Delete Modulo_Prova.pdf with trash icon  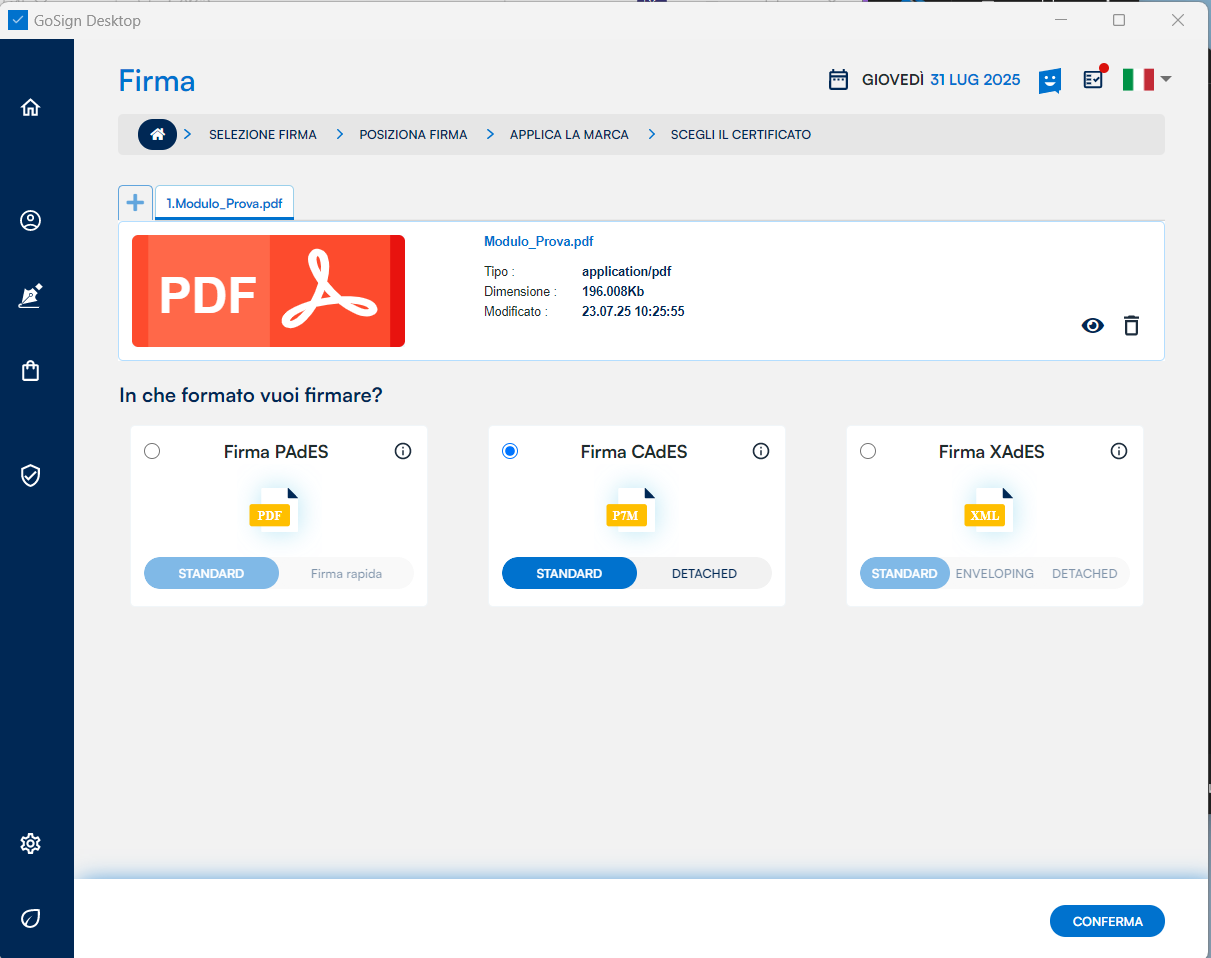tap(1131, 325)
